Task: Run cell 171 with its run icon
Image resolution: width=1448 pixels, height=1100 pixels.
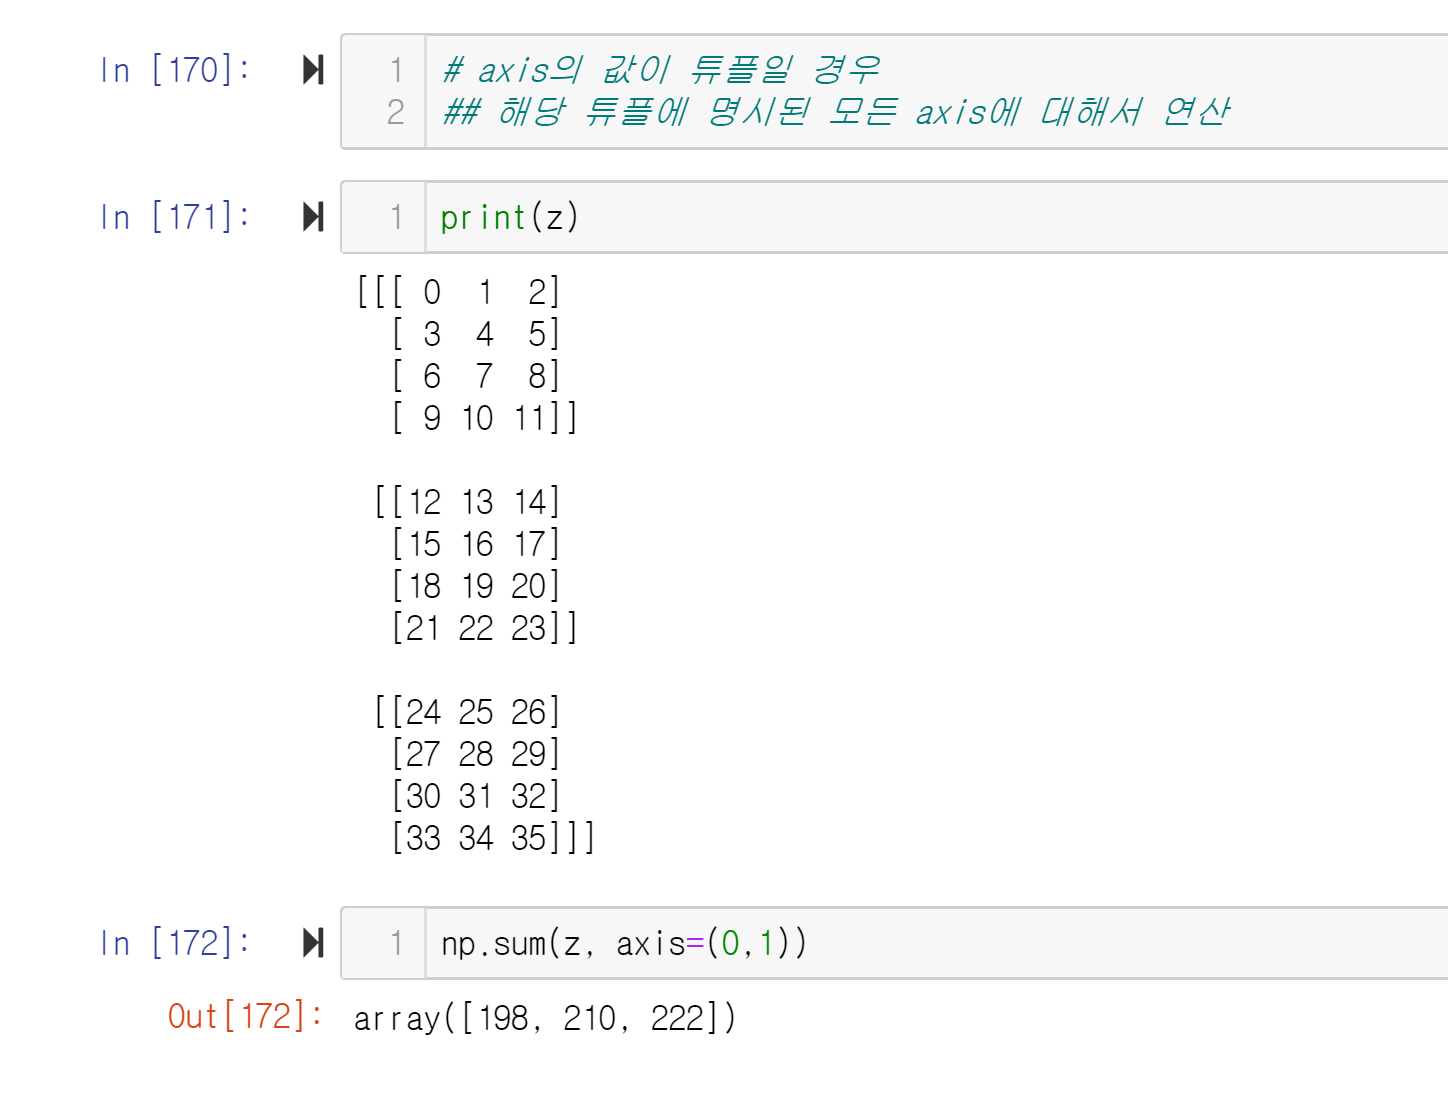Action: (x=313, y=217)
